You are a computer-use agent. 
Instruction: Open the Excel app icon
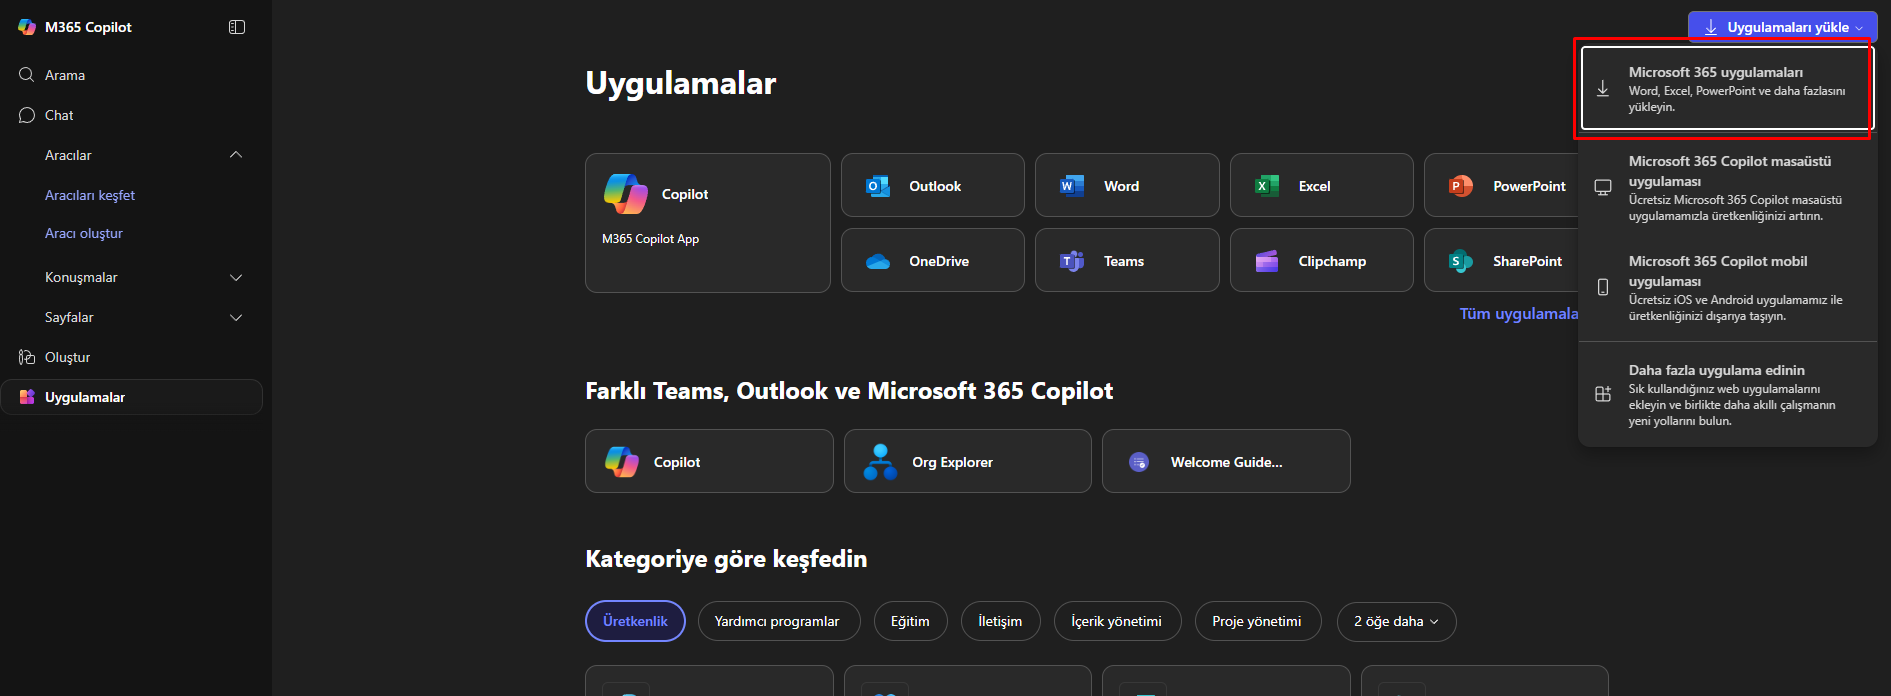1267,186
